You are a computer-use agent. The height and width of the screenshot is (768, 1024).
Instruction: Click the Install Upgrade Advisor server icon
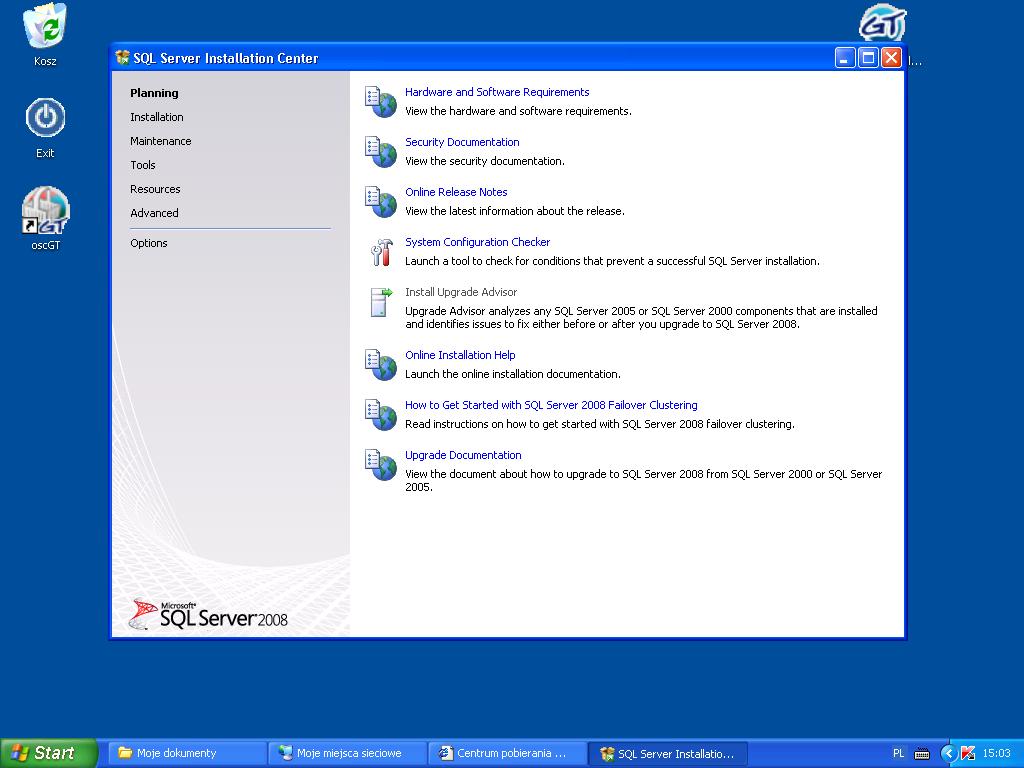381,302
